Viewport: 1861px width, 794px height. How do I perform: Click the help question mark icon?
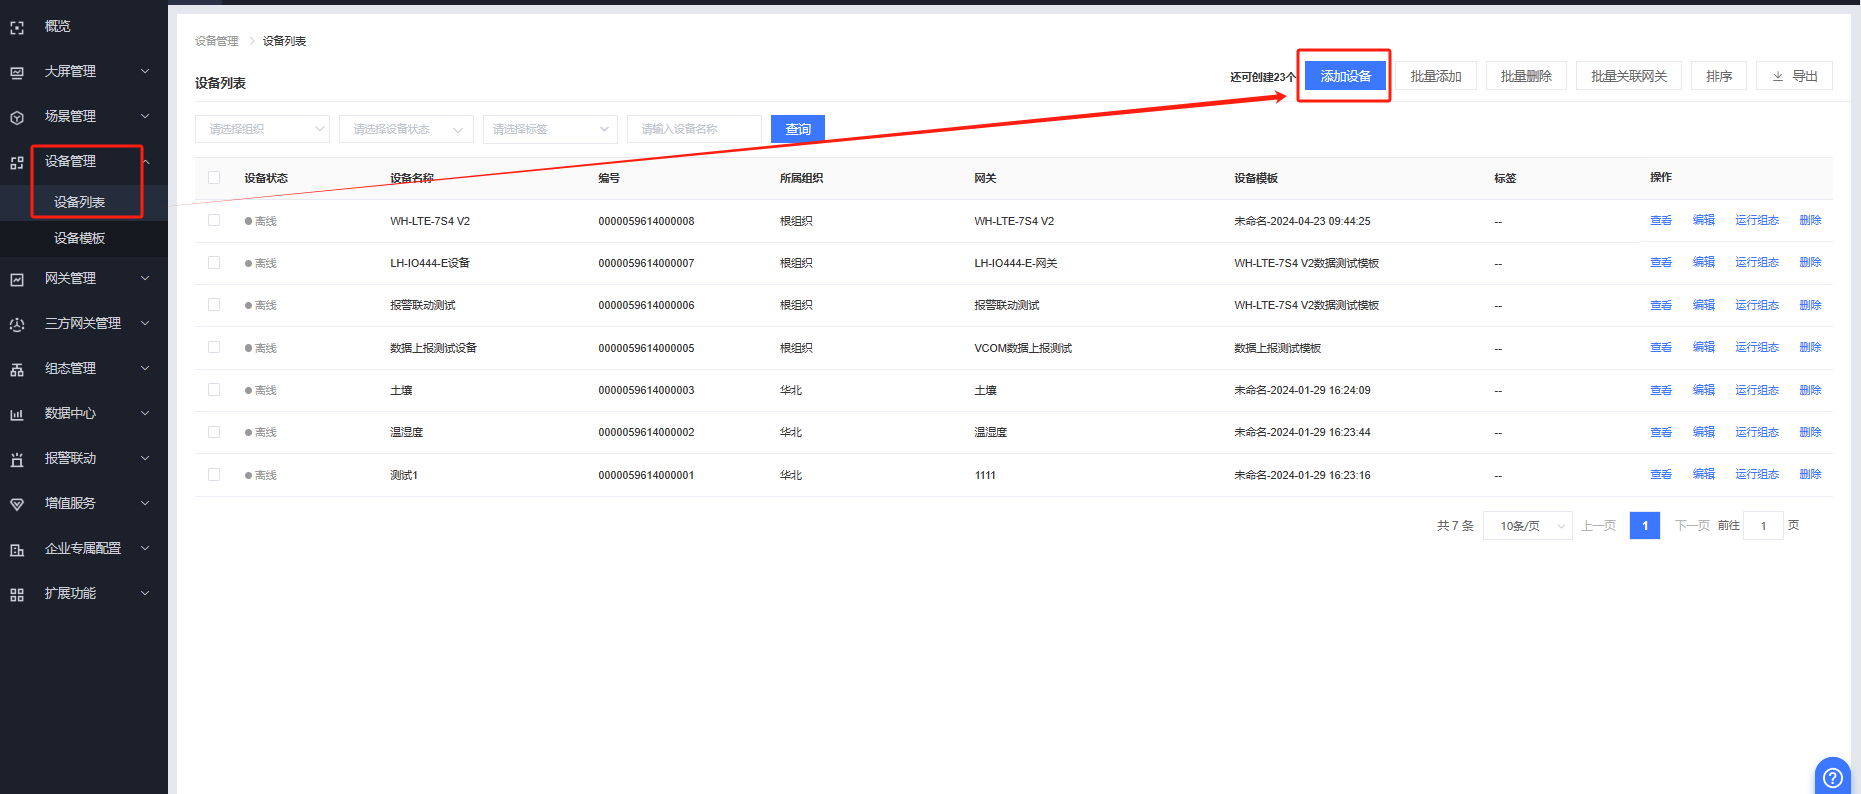1832,777
